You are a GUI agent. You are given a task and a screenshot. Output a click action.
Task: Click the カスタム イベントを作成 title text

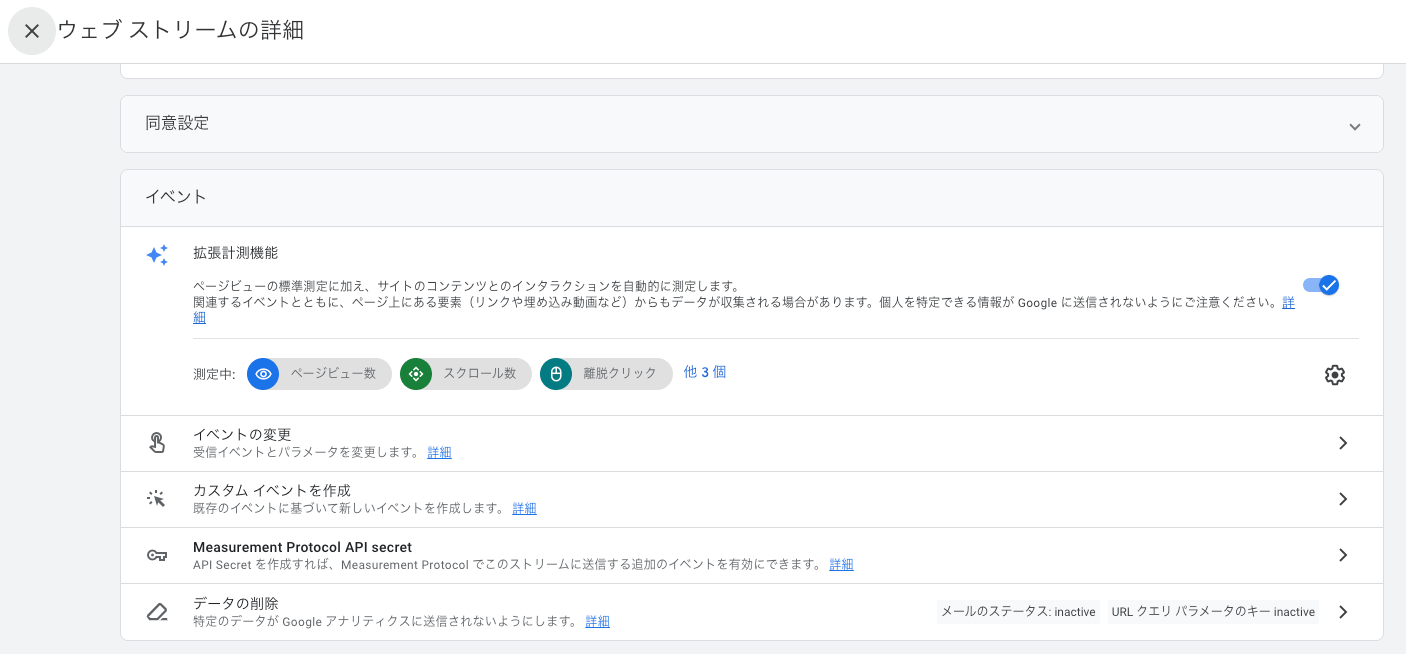[x=271, y=491]
